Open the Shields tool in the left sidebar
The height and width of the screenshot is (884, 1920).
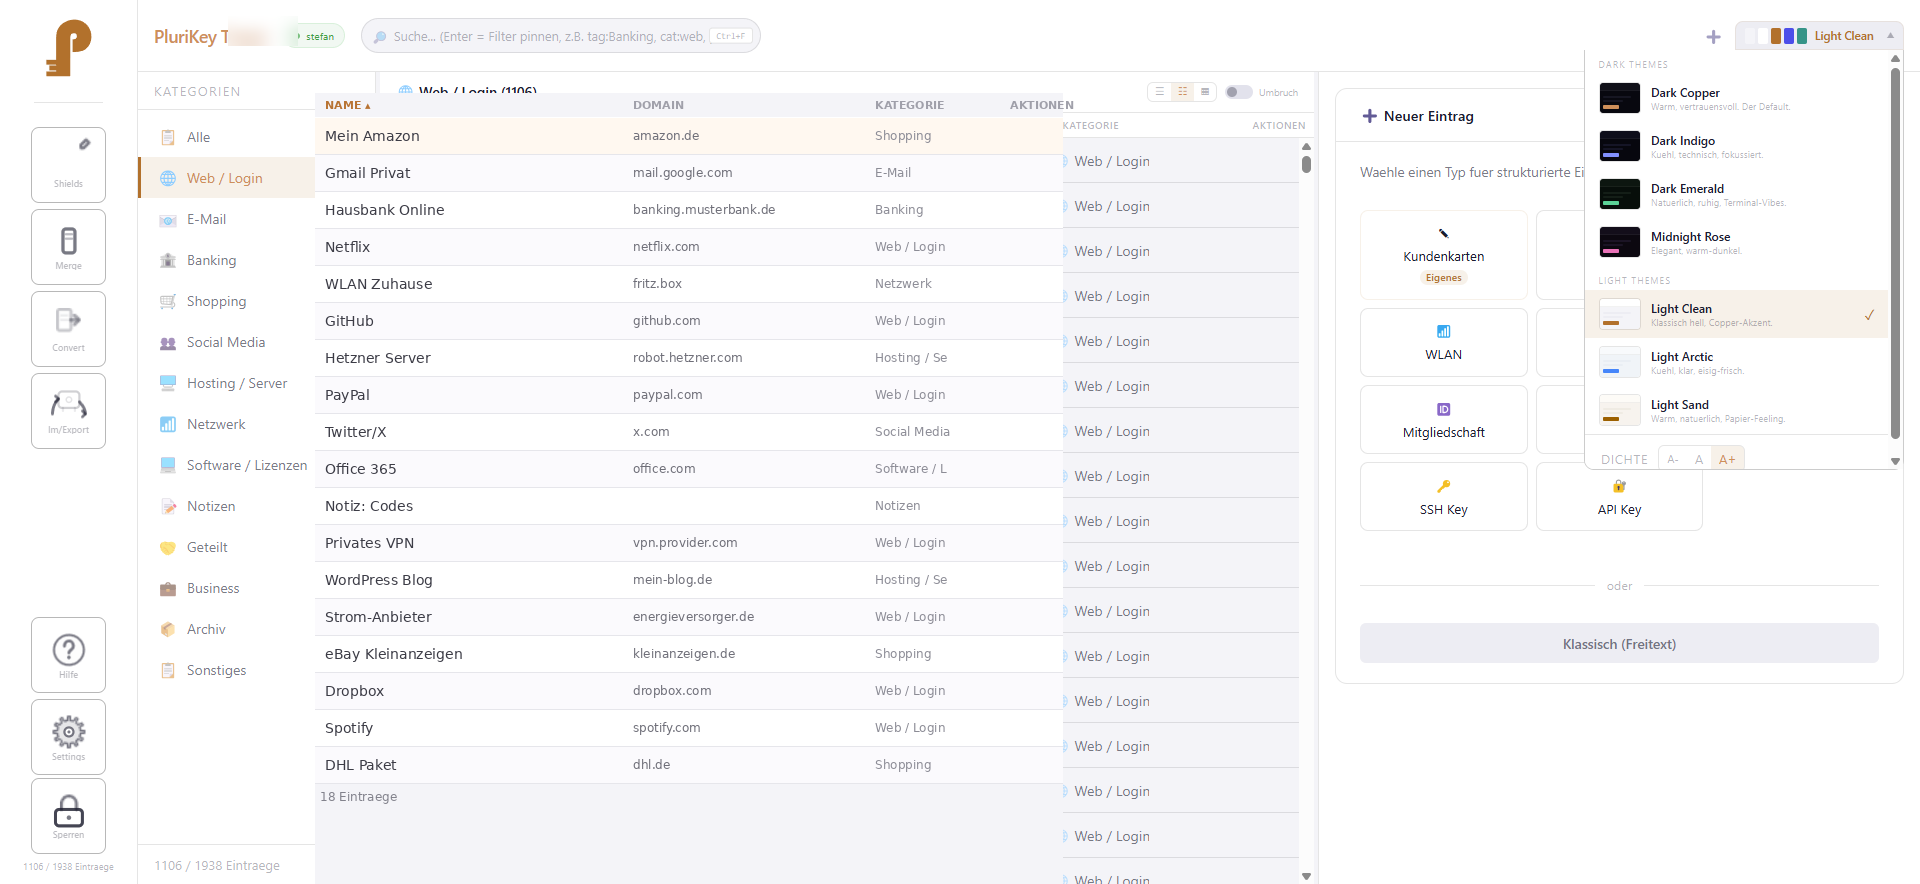[68, 164]
